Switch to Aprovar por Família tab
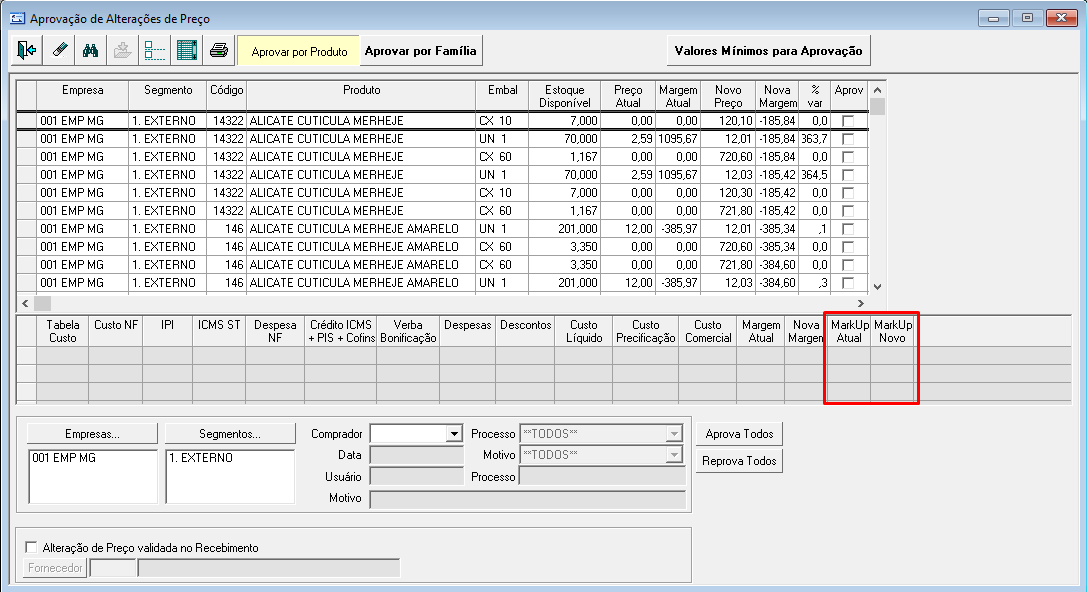The image size is (1087, 592). (420, 51)
